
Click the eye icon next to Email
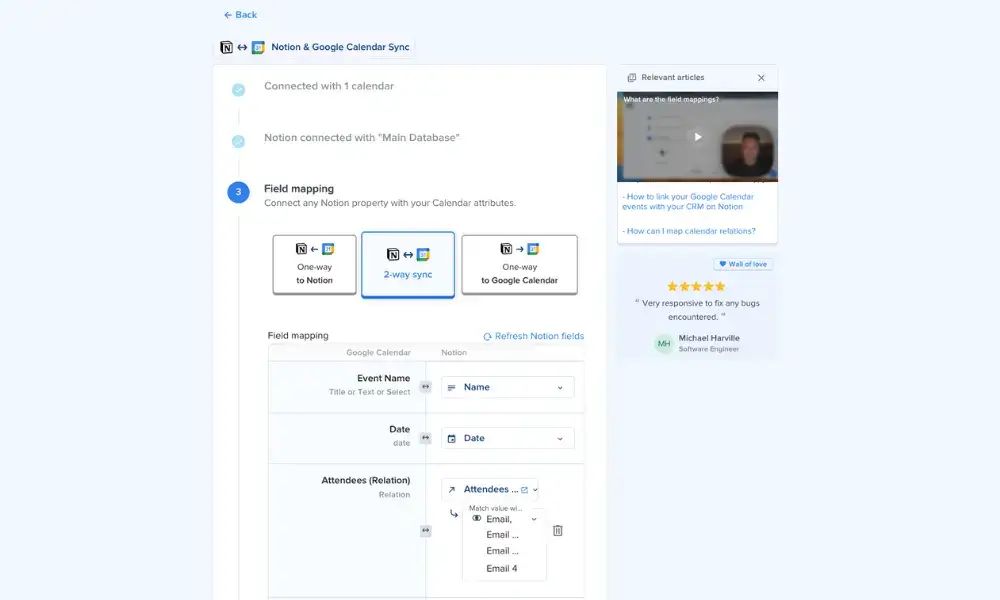pos(476,518)
